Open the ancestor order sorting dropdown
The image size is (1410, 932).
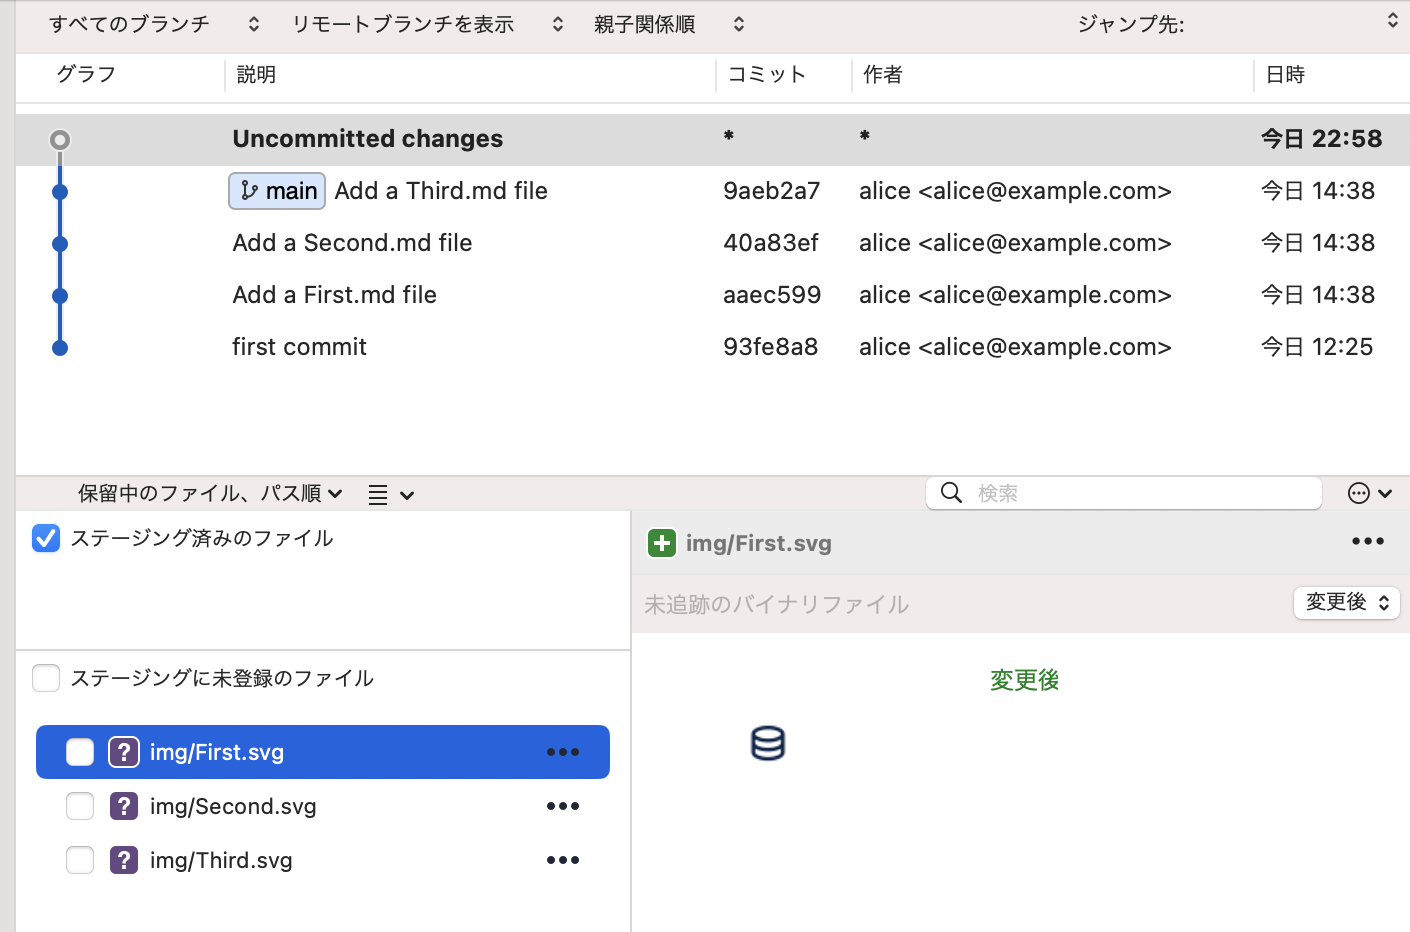click(669, 24)
